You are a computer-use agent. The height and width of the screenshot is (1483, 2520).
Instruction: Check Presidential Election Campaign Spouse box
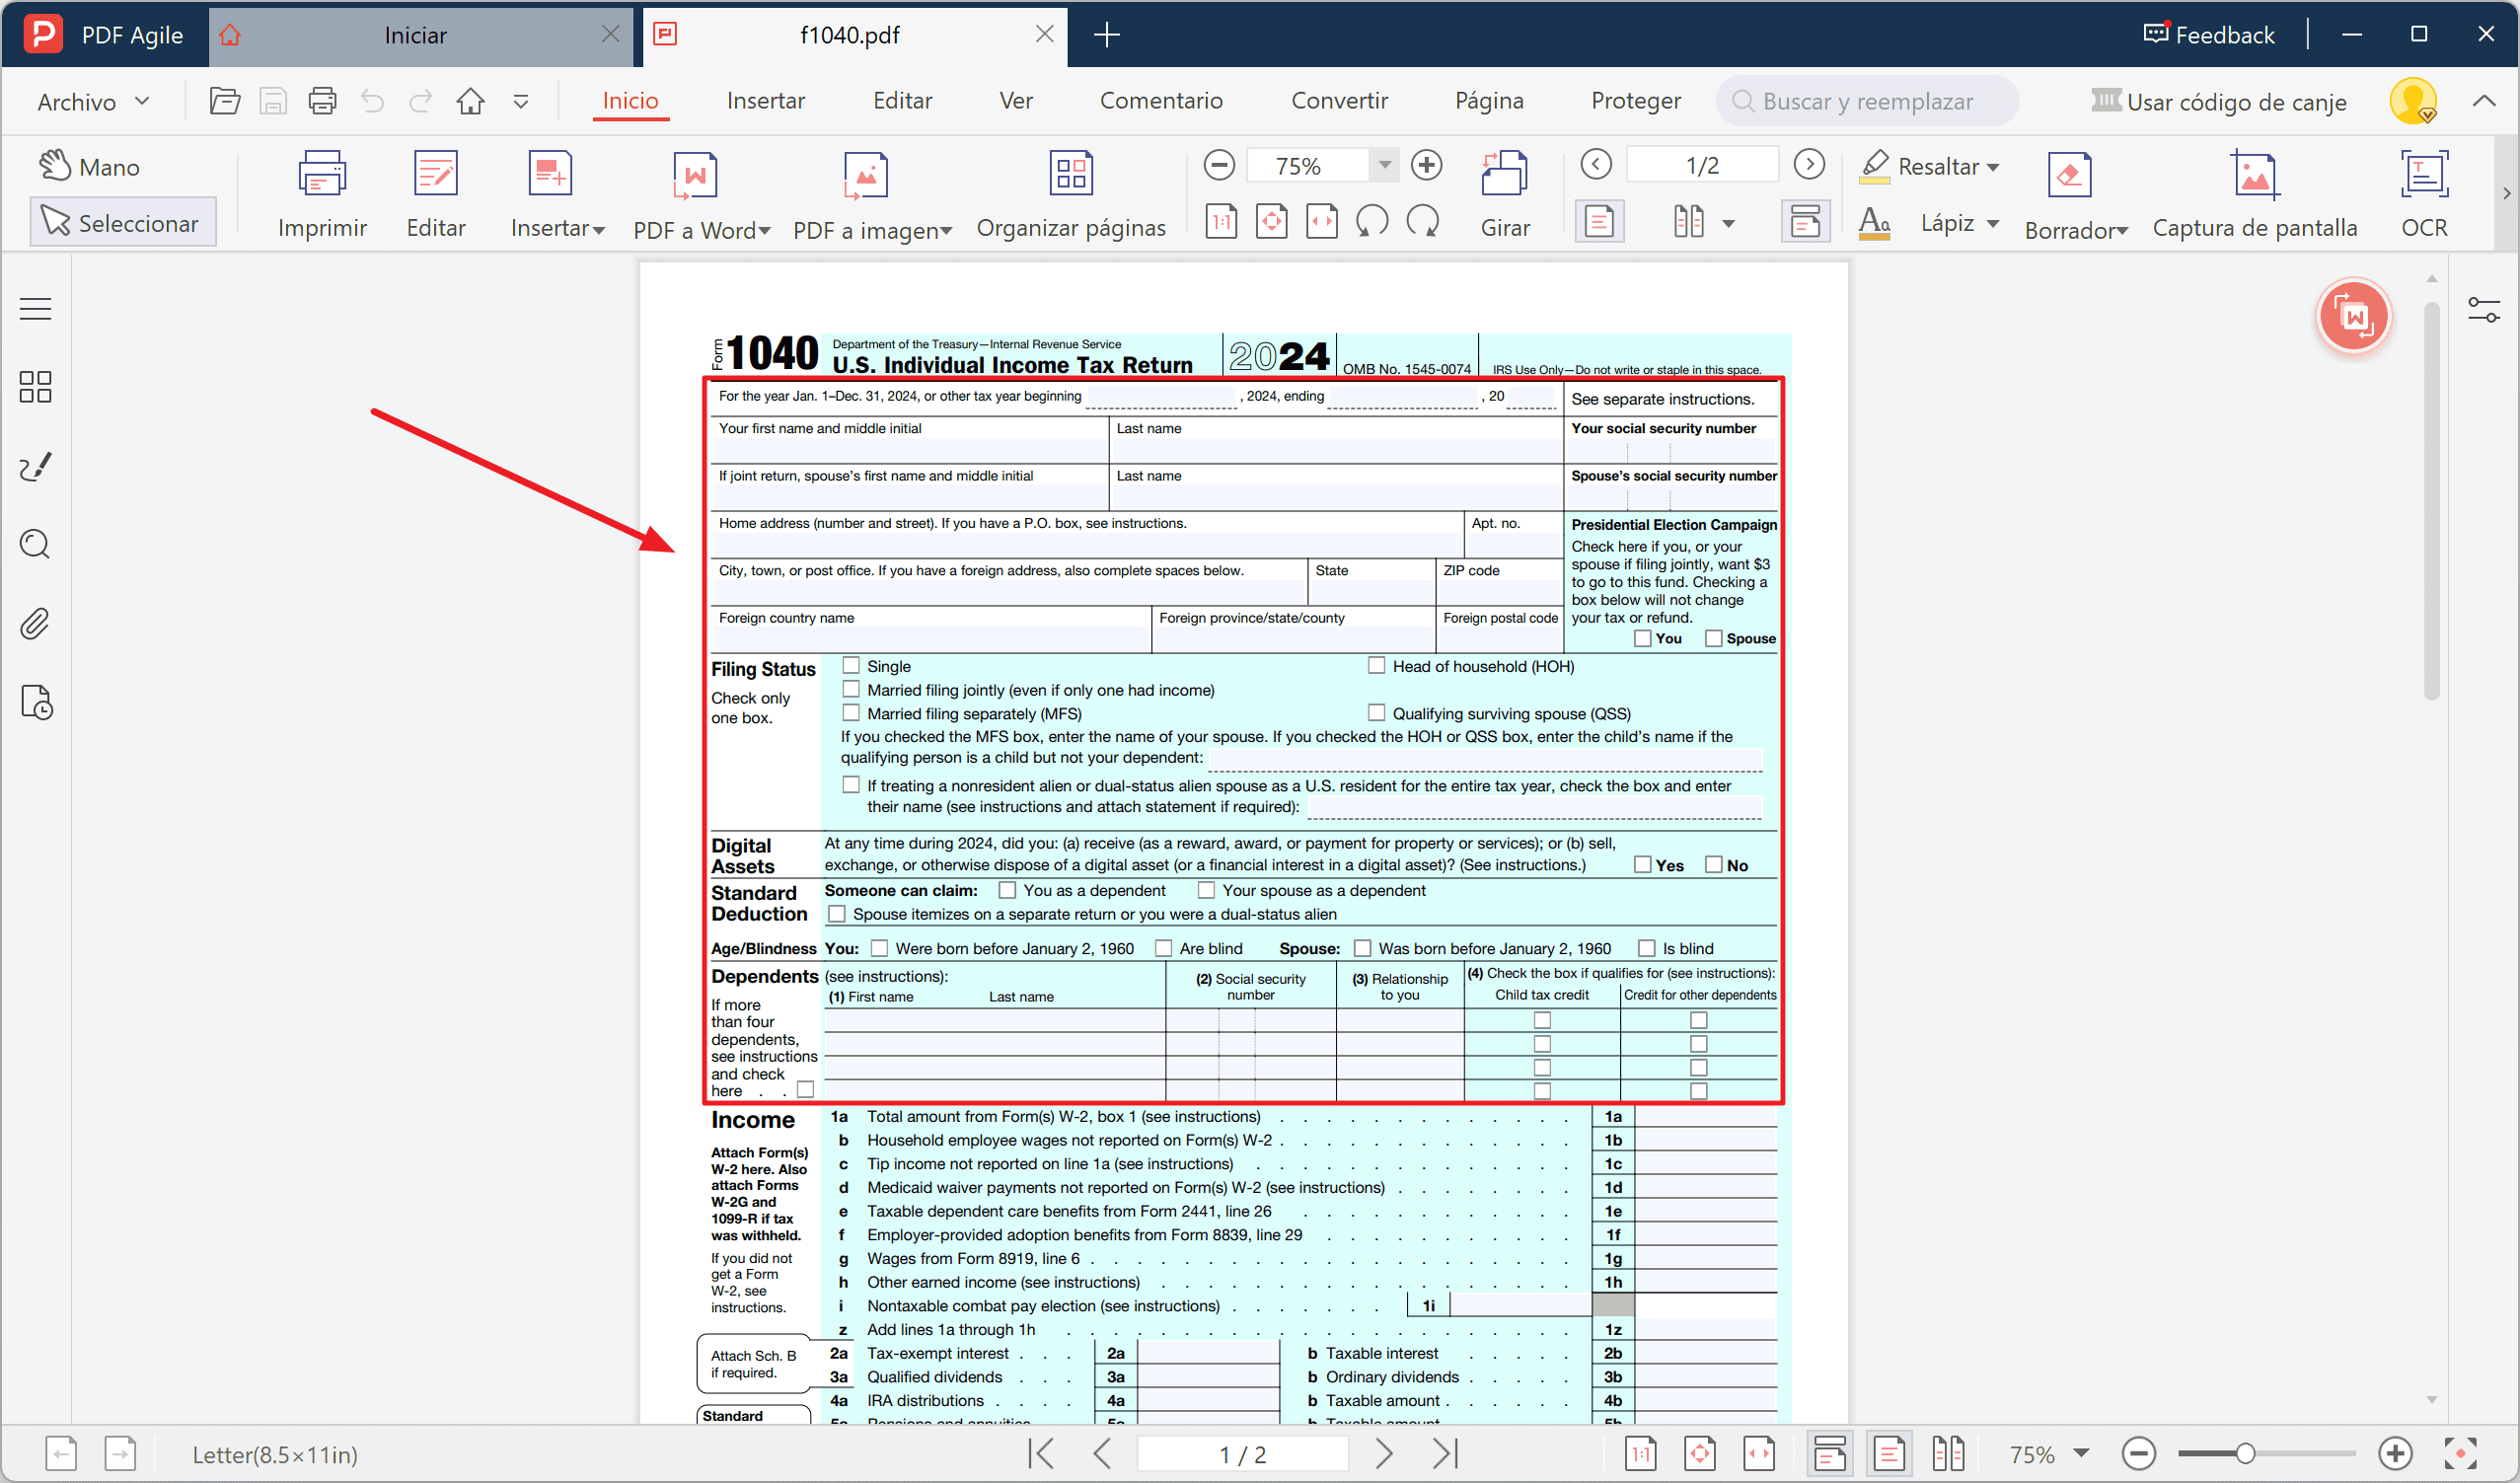(1714, 638)
